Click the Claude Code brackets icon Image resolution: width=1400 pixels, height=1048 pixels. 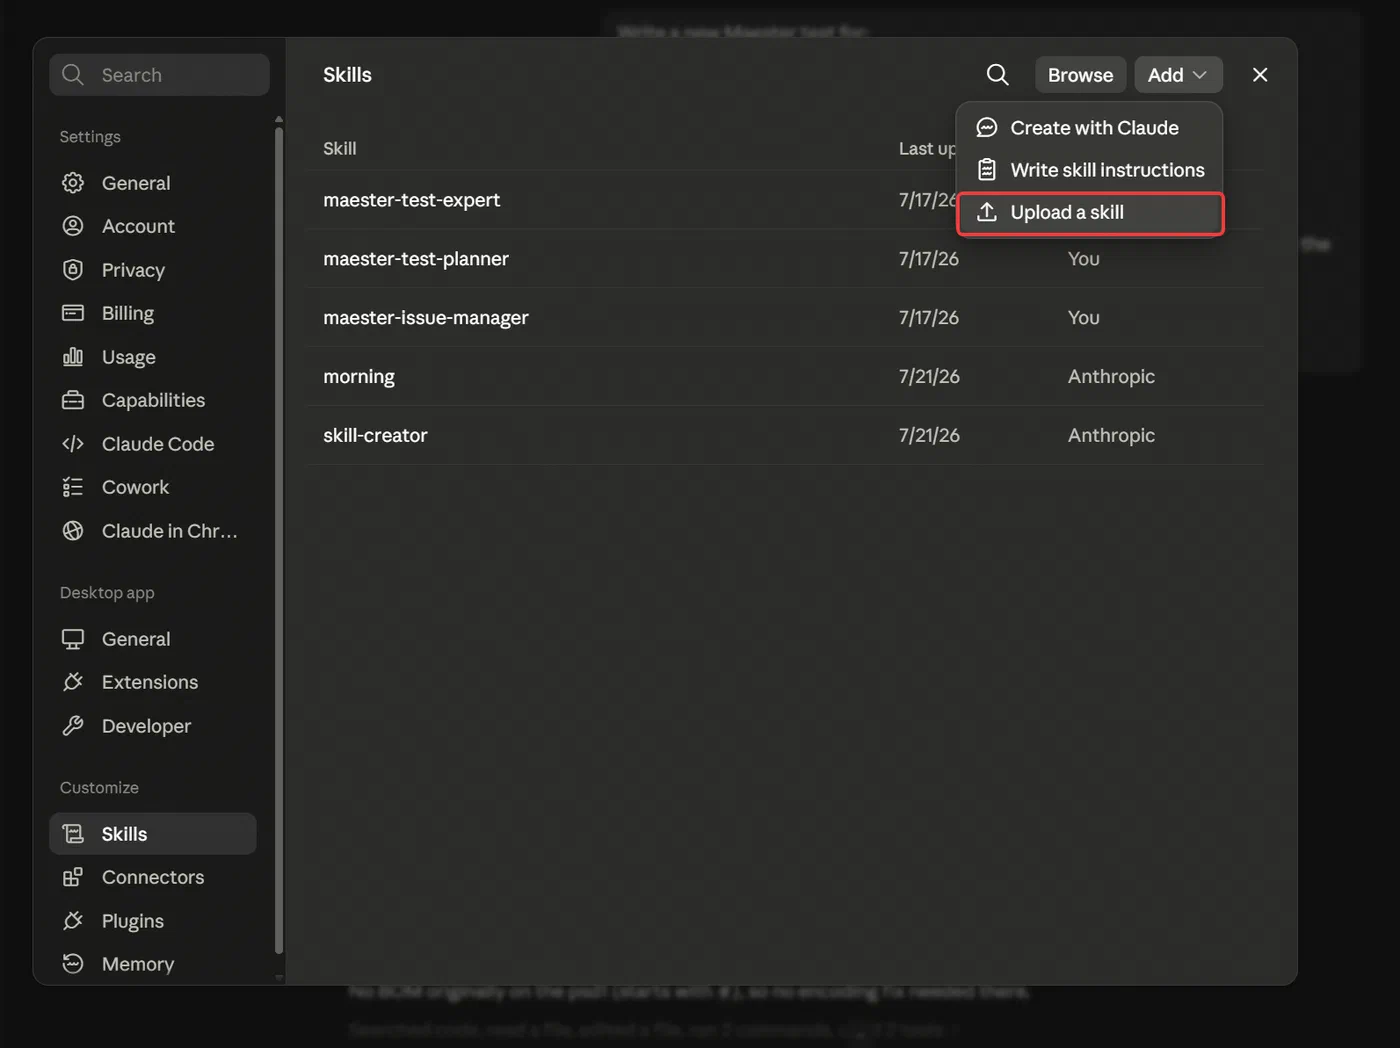[x=73, y=444]
